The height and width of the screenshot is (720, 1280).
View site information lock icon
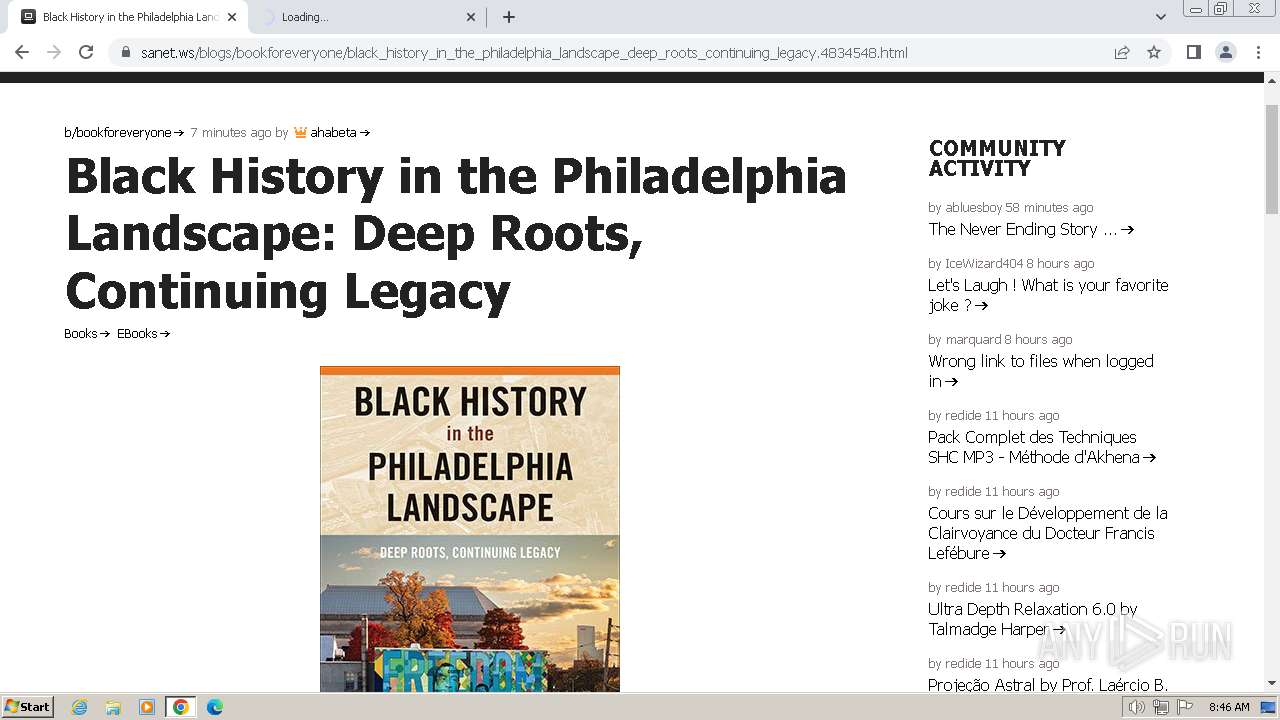pos(126,53)
